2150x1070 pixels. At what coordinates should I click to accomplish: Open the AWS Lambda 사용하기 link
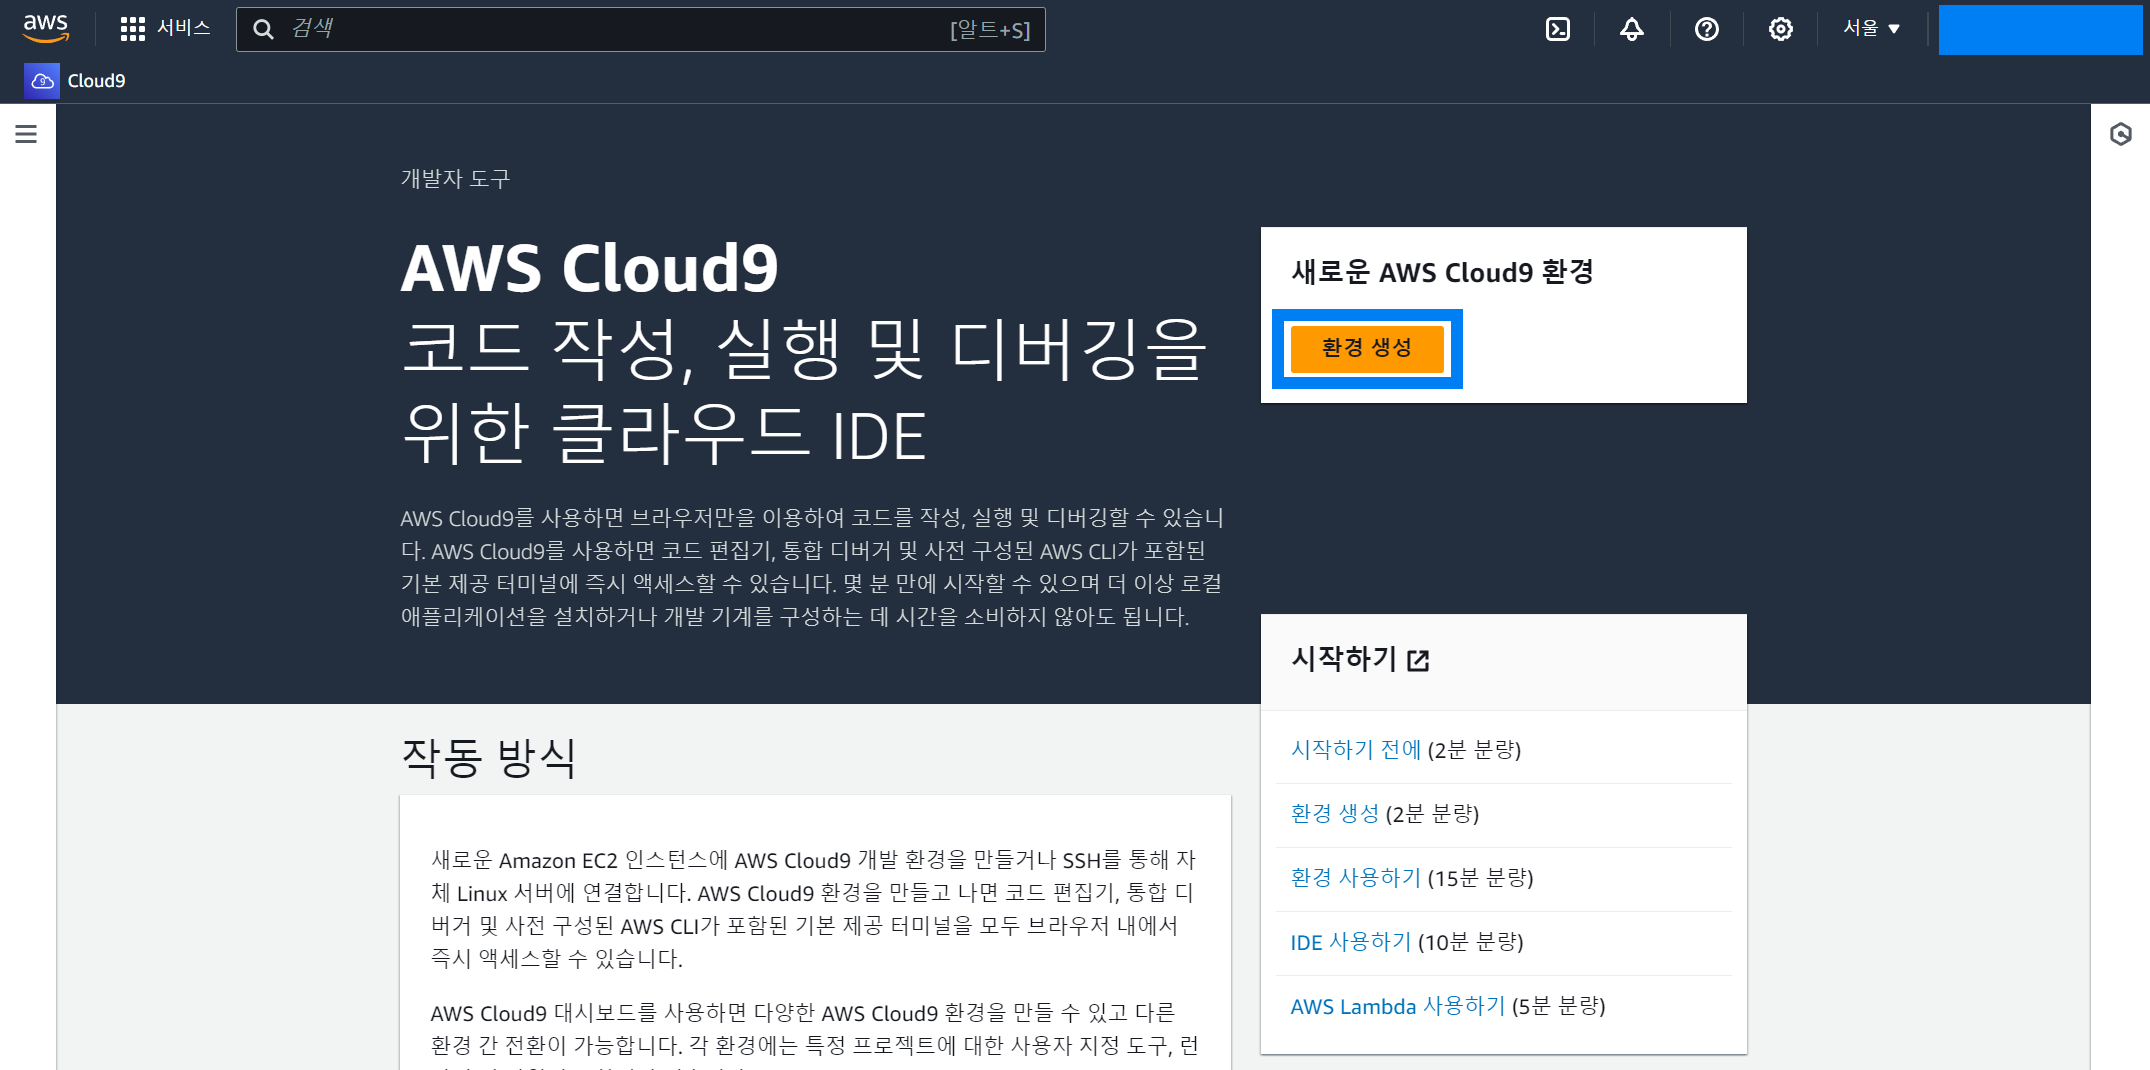(x=1398, y=1006)
